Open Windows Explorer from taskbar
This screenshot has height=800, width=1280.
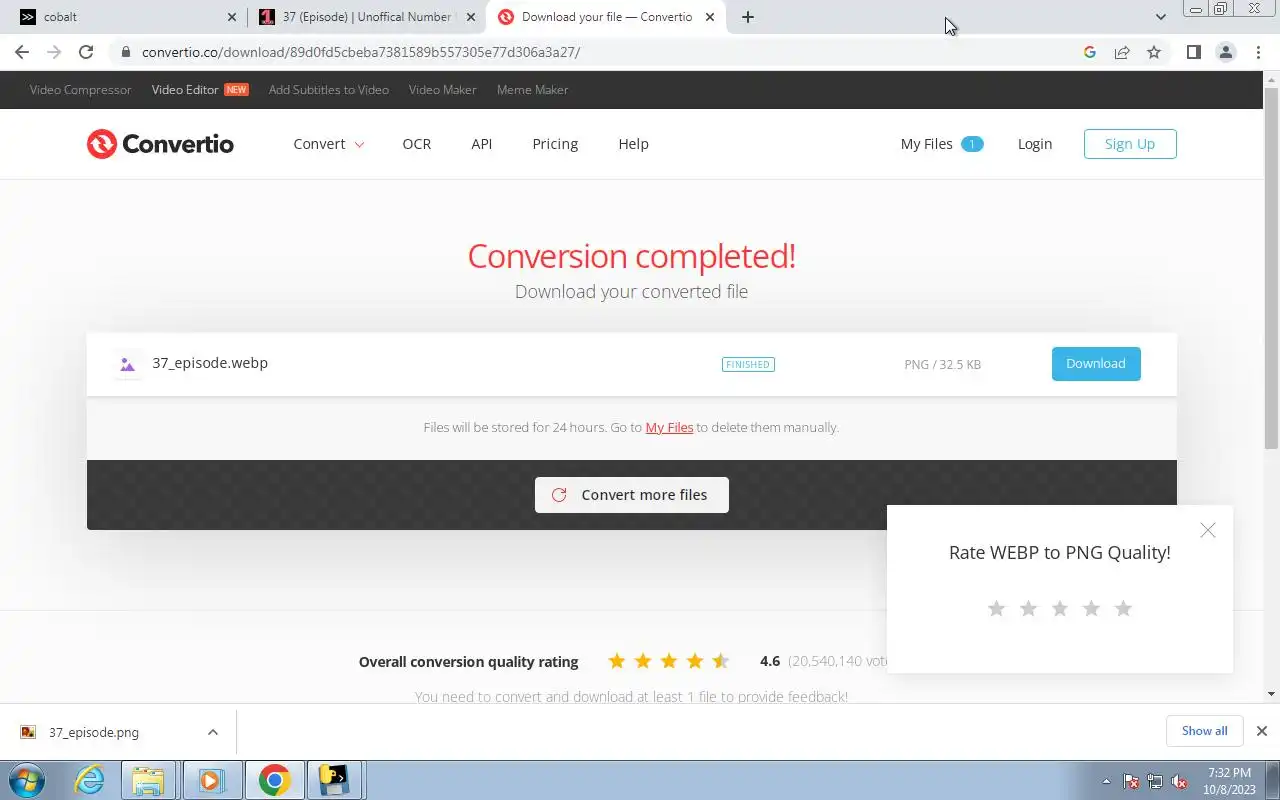click(x=148, y=780)
